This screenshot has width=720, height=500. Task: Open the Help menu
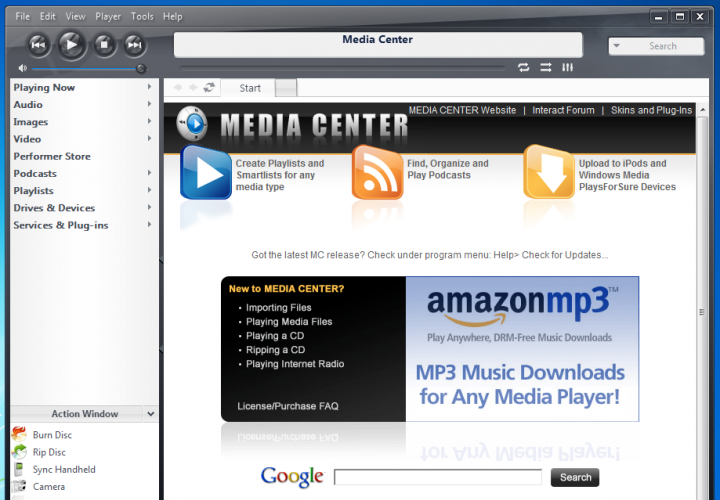173,17
